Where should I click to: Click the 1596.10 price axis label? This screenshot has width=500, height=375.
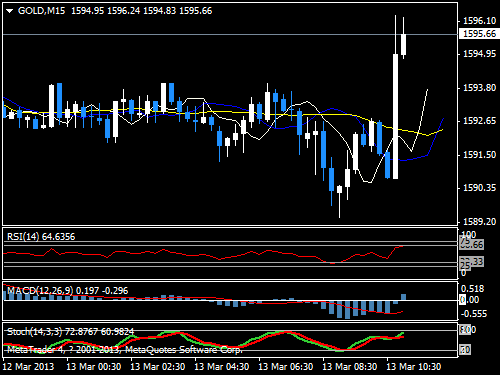479,21
